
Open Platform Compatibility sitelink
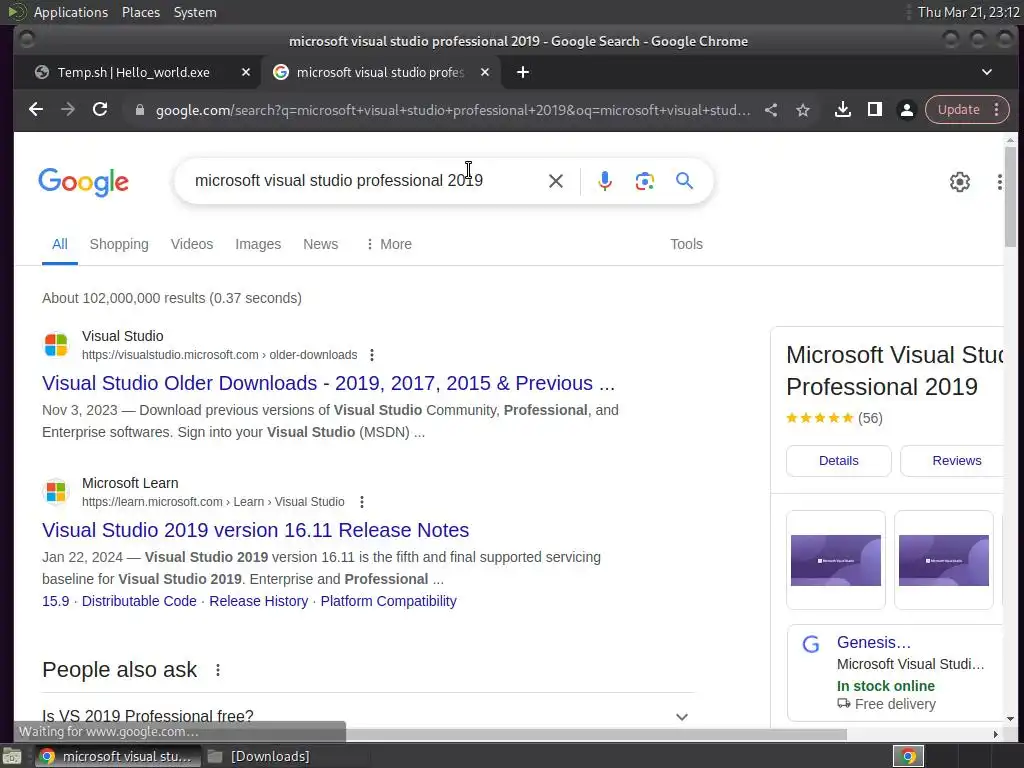pos(389,601)
